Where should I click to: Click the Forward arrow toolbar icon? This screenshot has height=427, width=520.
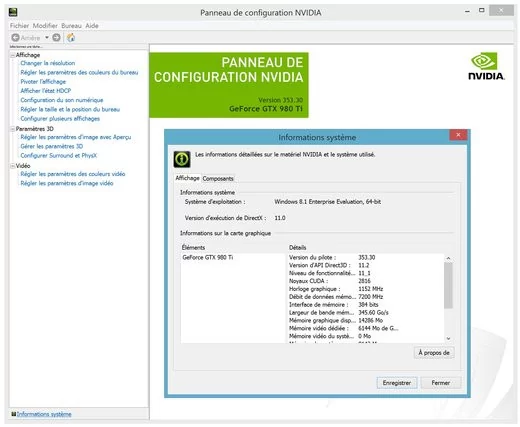[x=56, y=38]
